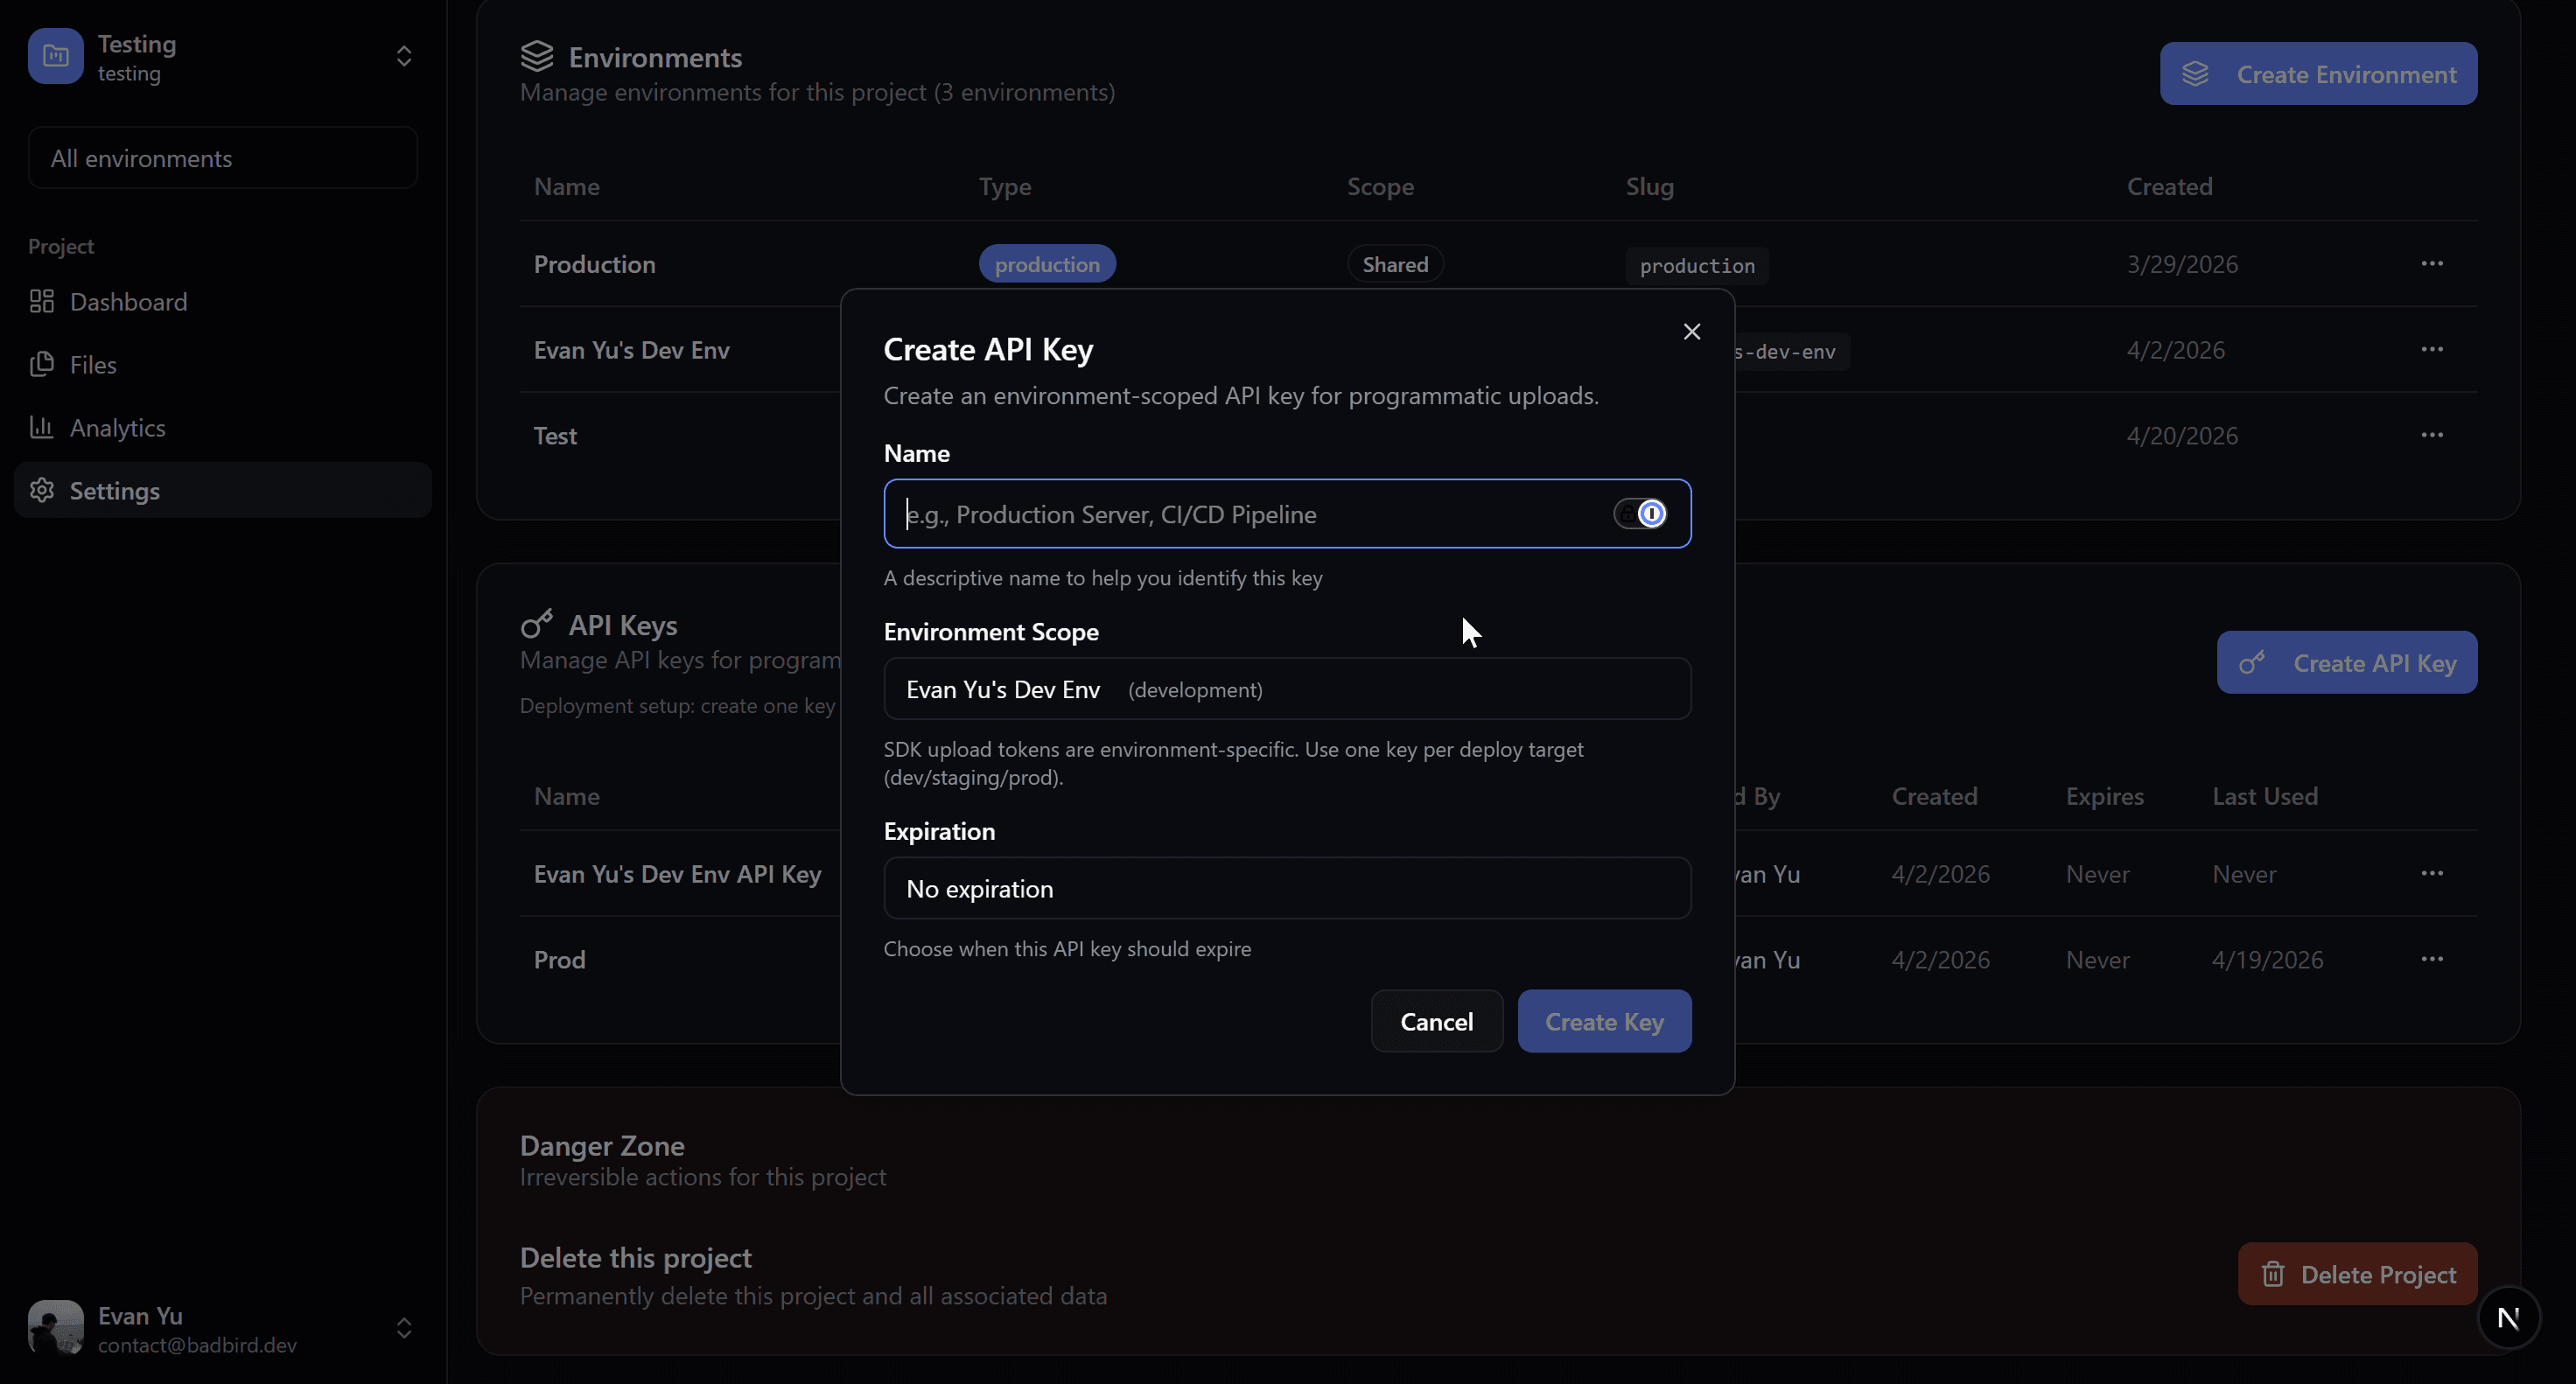Click the Type column header
Image resolution: width=2576 pixels, height=1384 pixels.
tap(1004, 187)
